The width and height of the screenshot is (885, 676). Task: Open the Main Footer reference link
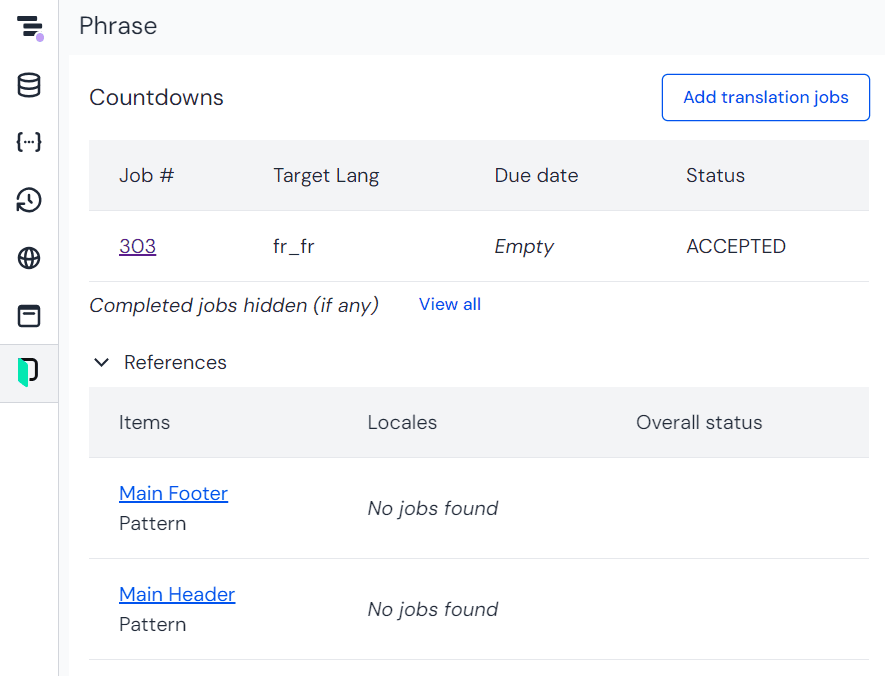click(x=173, y=493)
